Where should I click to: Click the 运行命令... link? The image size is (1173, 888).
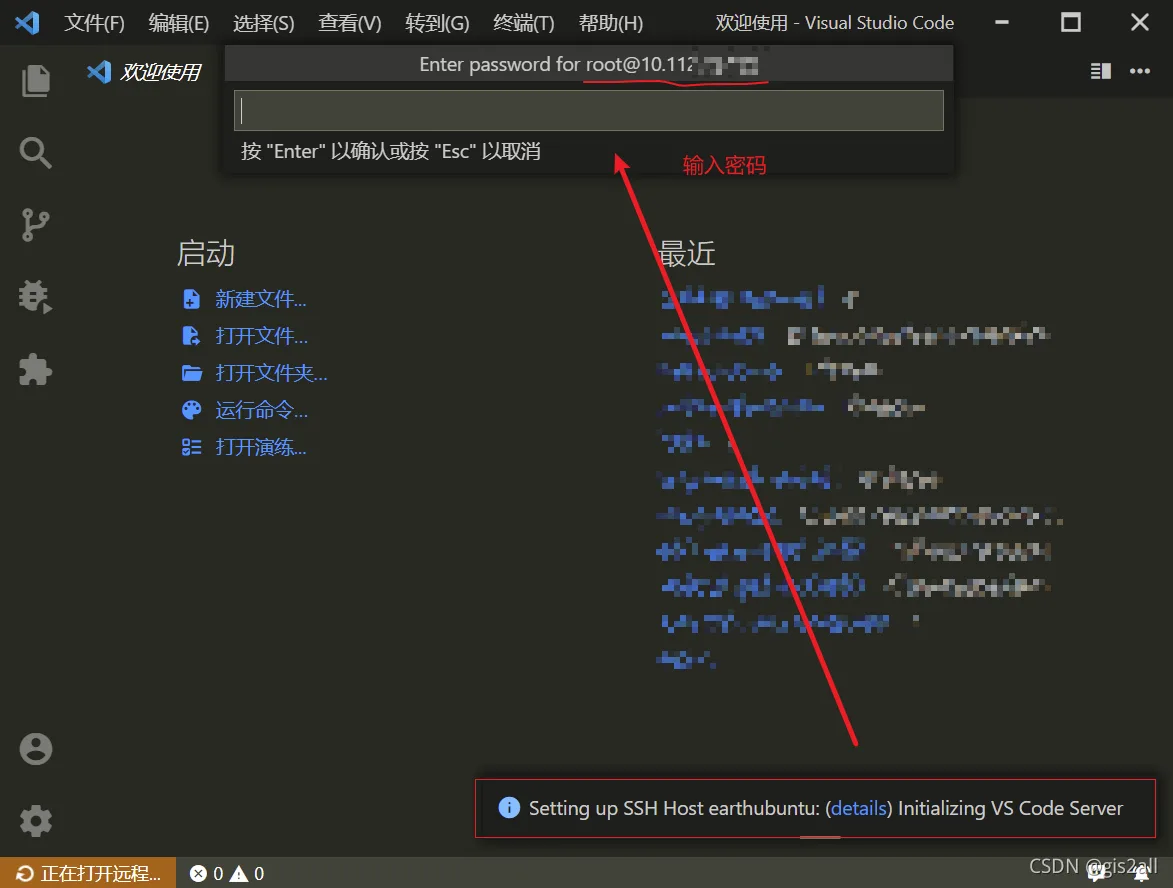pyautogui.click(x=262, y=410)
